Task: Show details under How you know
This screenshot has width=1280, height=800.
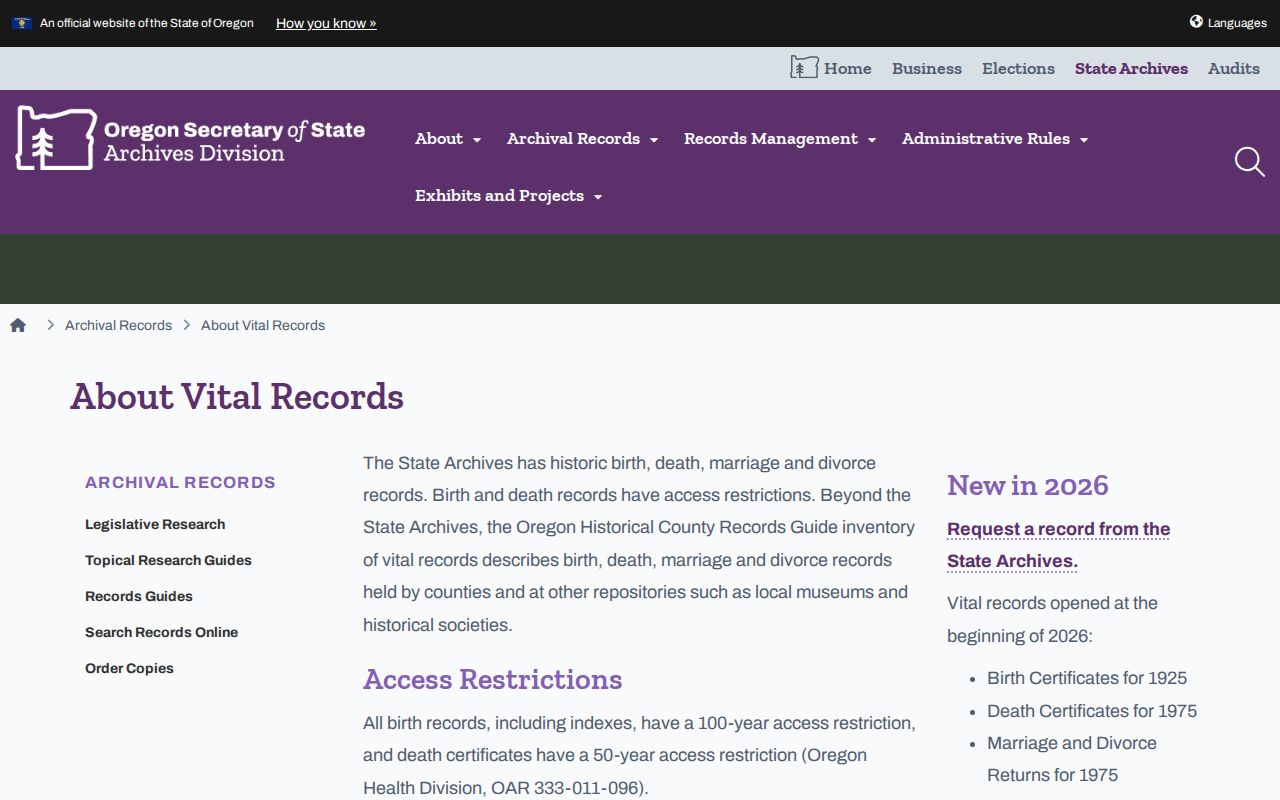Action: [x=326, y=23]
